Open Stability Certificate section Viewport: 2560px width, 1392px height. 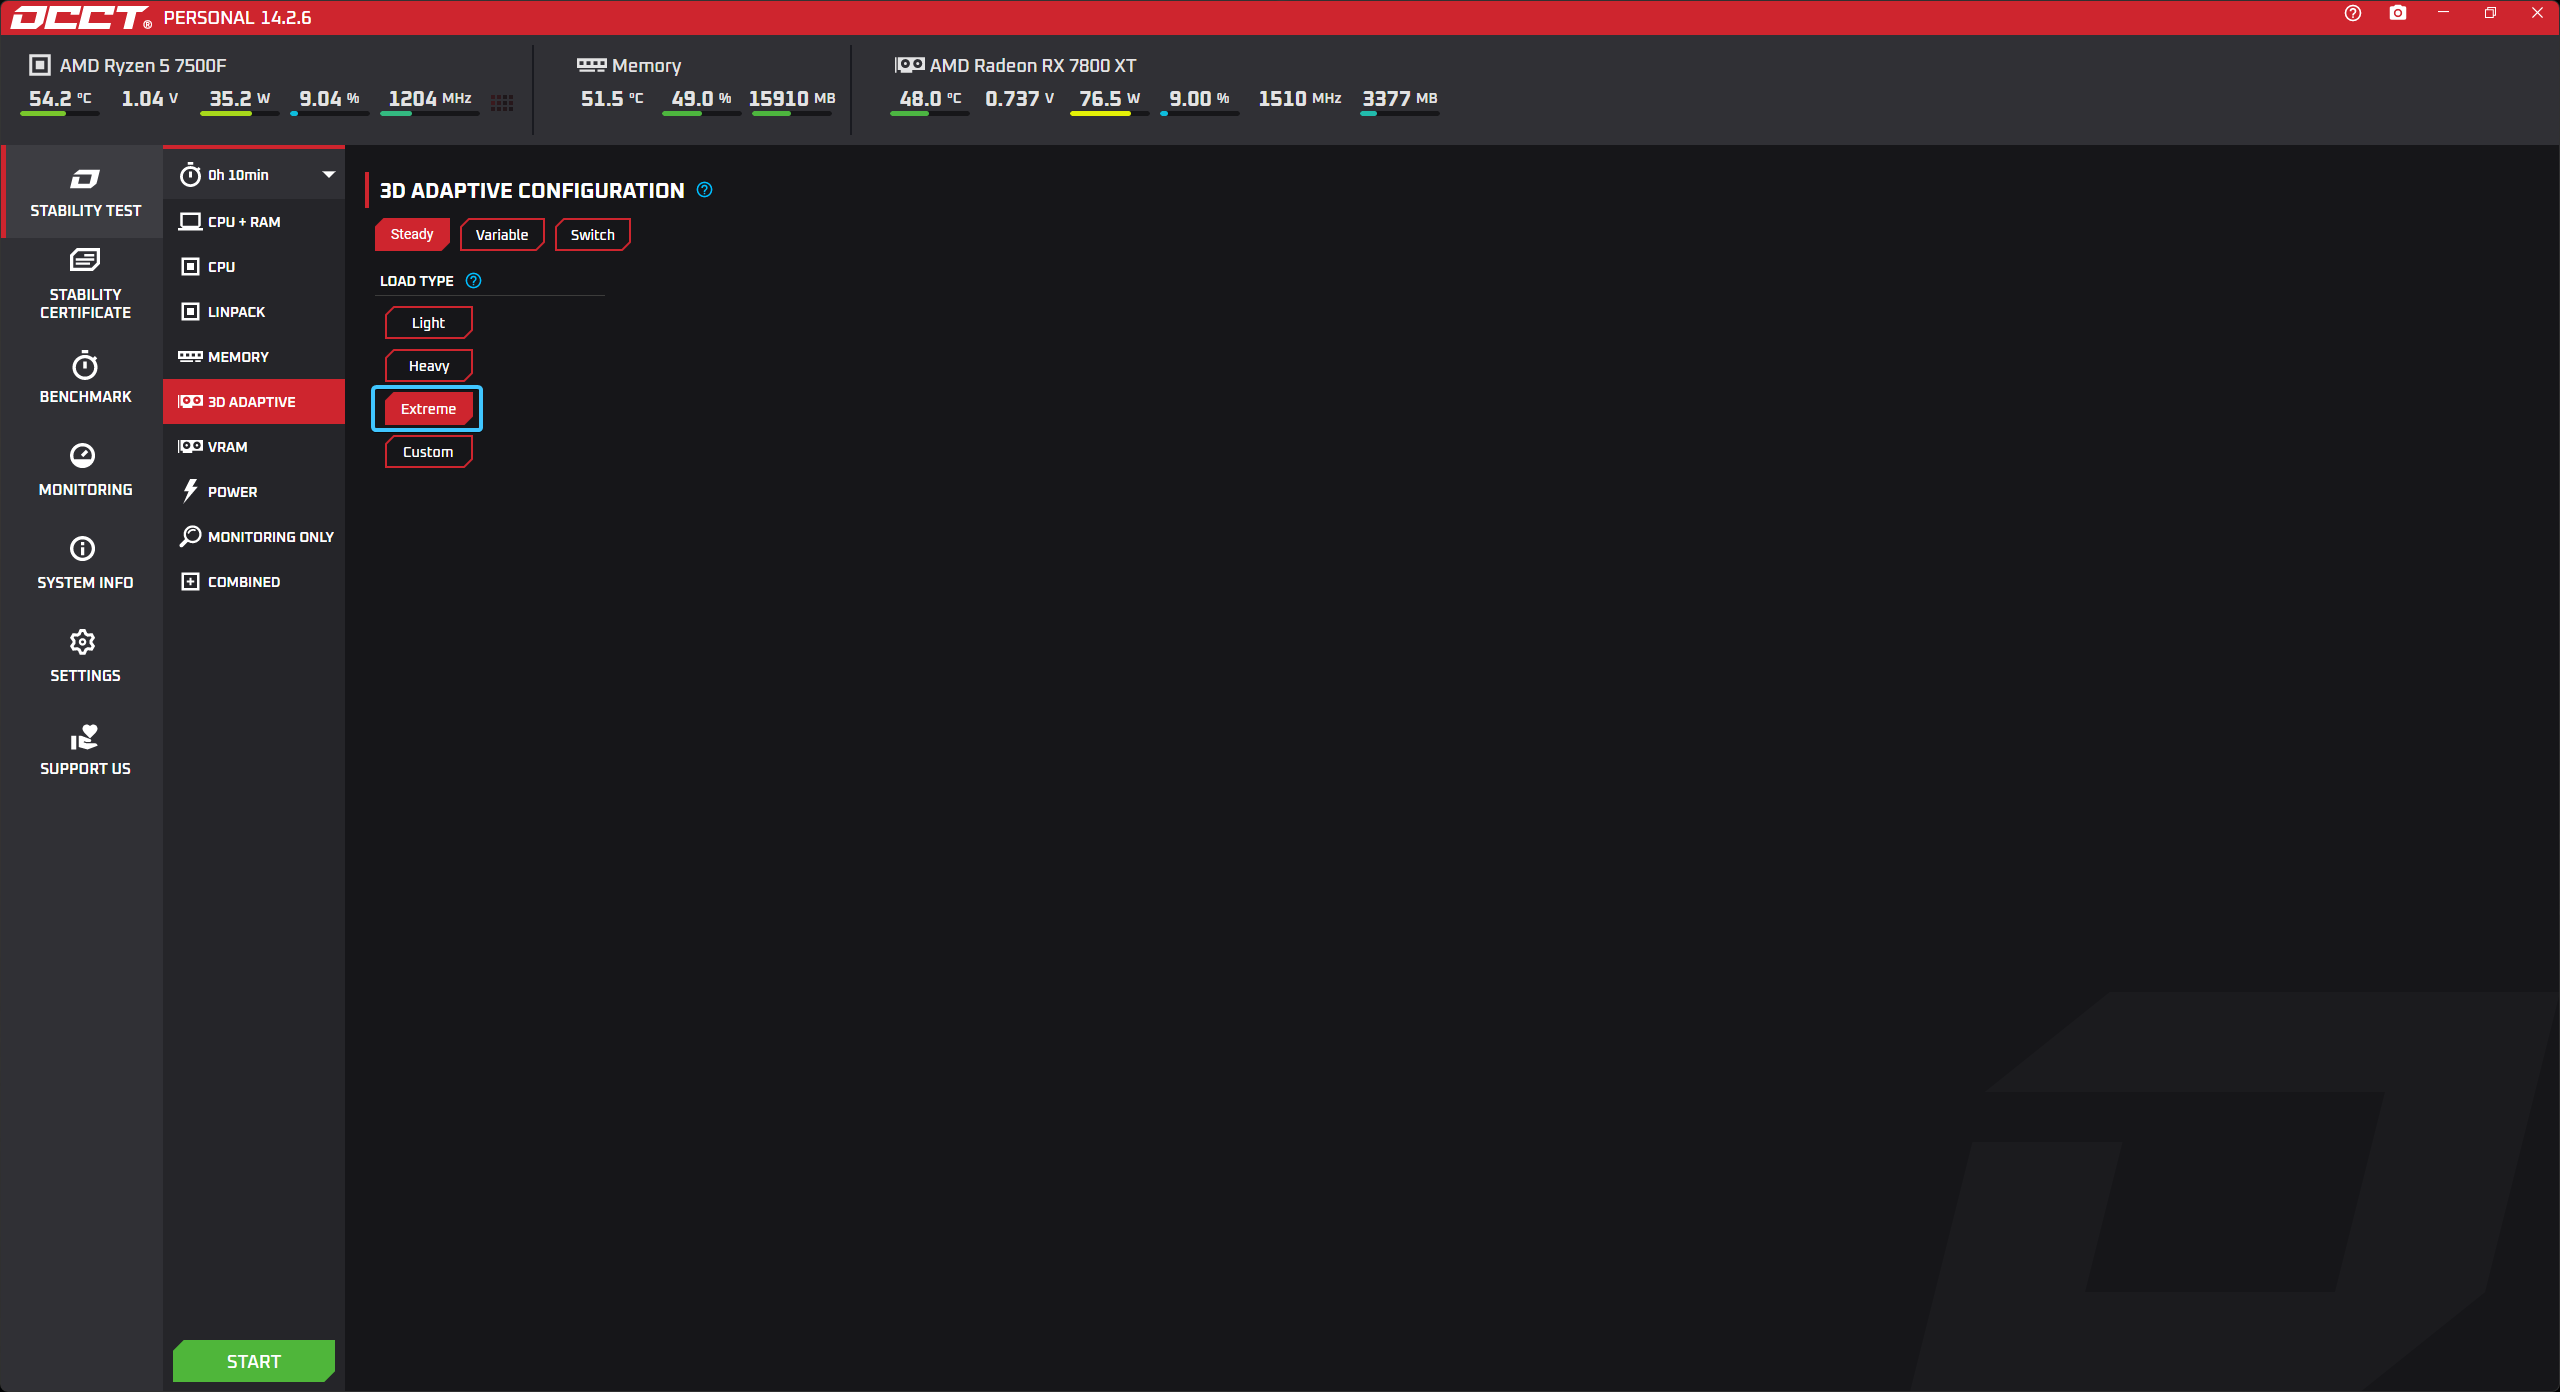point(85,284)
